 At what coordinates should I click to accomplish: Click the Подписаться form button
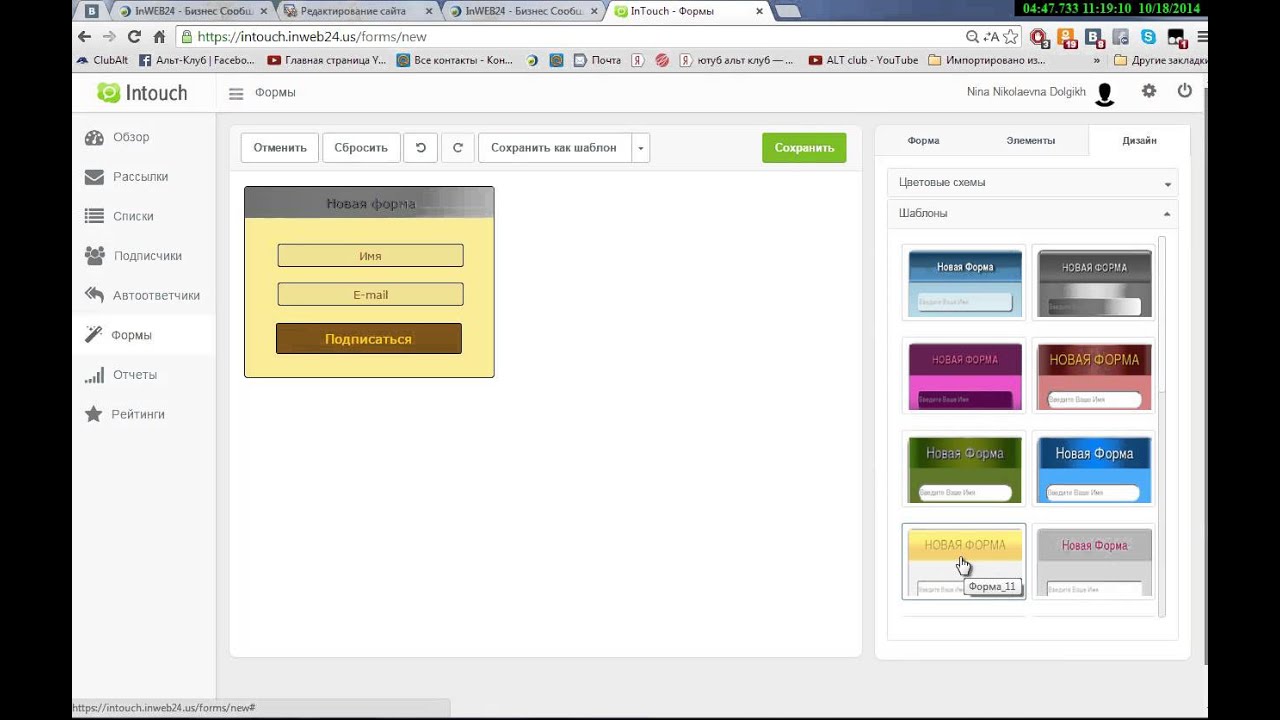pos(369,339)
